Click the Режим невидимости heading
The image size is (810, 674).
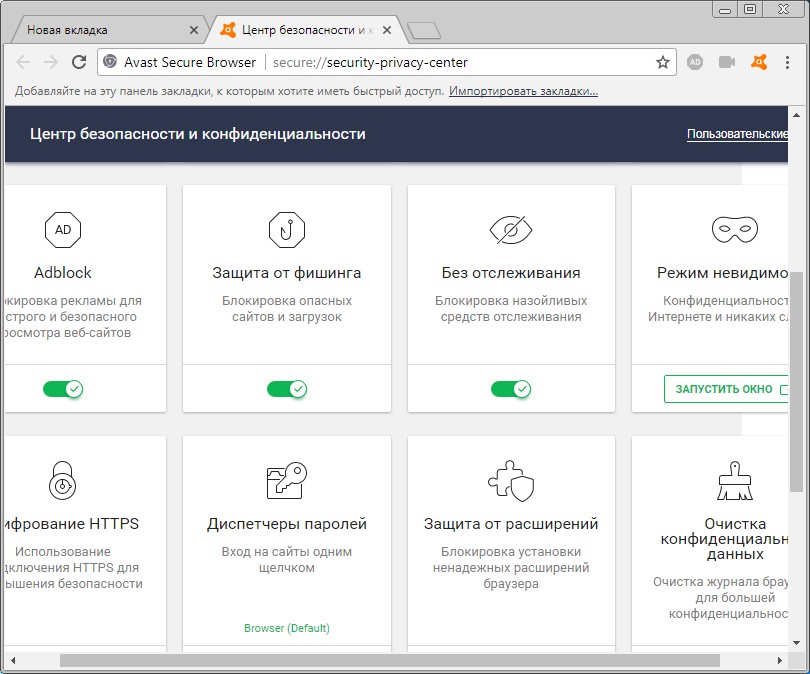(722, 273)
